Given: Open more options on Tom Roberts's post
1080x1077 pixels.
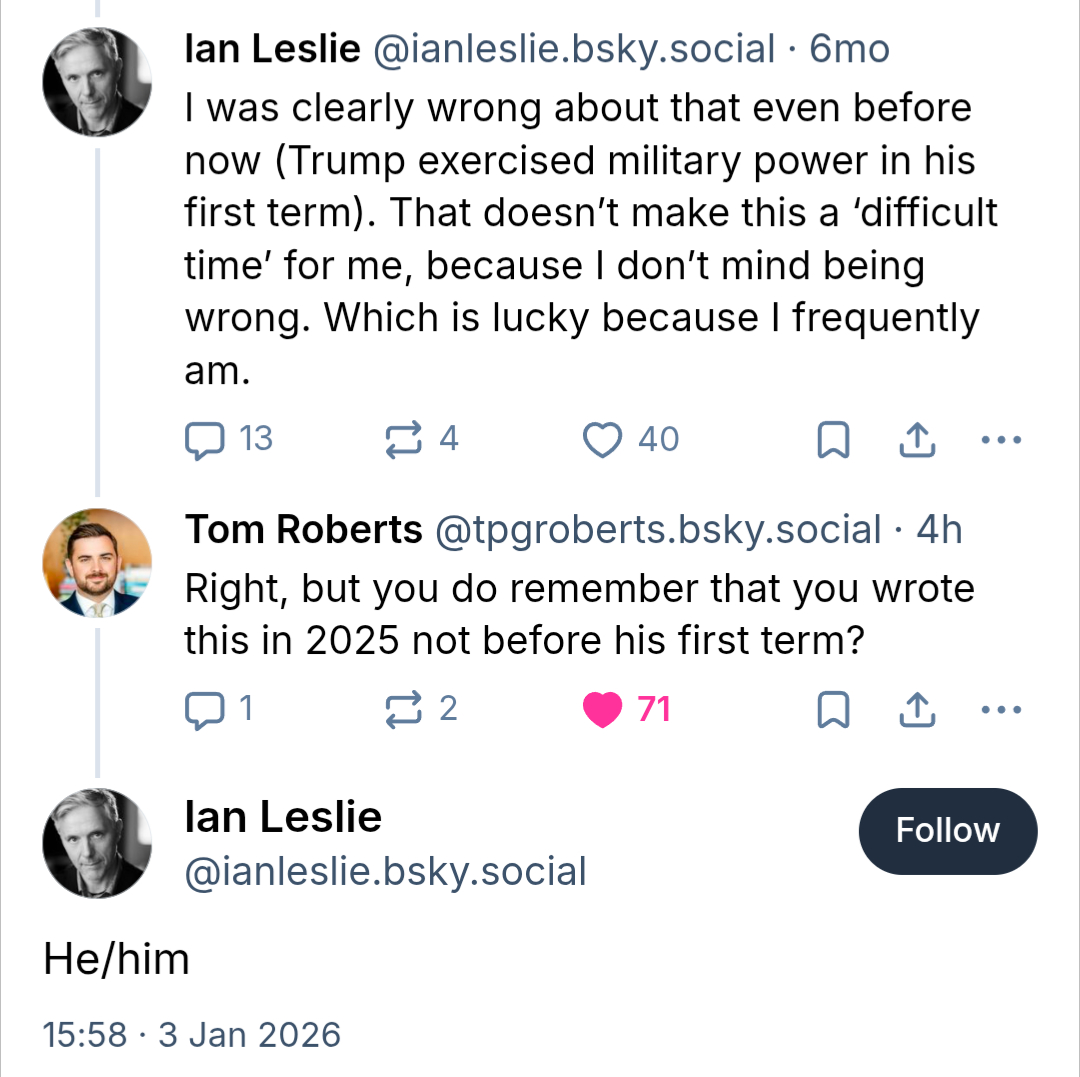Looking at the screenshot, I should coord(1001,710).
